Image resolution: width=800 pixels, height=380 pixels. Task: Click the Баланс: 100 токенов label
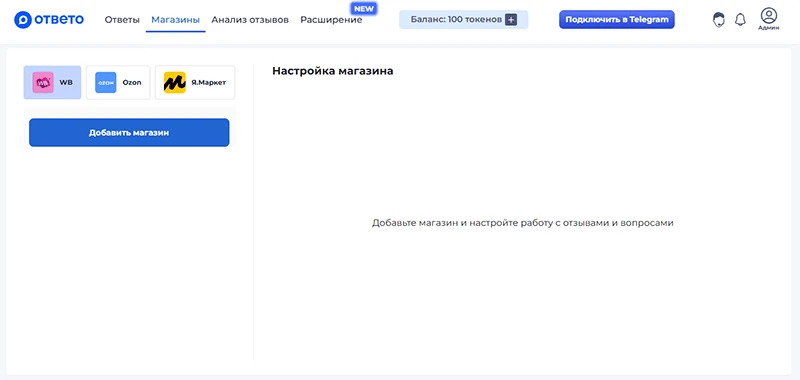[456, 20]
